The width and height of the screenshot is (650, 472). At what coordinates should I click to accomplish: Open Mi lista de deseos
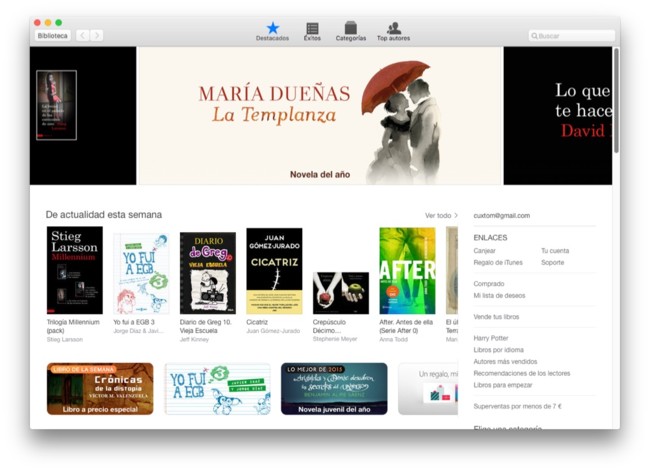(x=499, y=295)
